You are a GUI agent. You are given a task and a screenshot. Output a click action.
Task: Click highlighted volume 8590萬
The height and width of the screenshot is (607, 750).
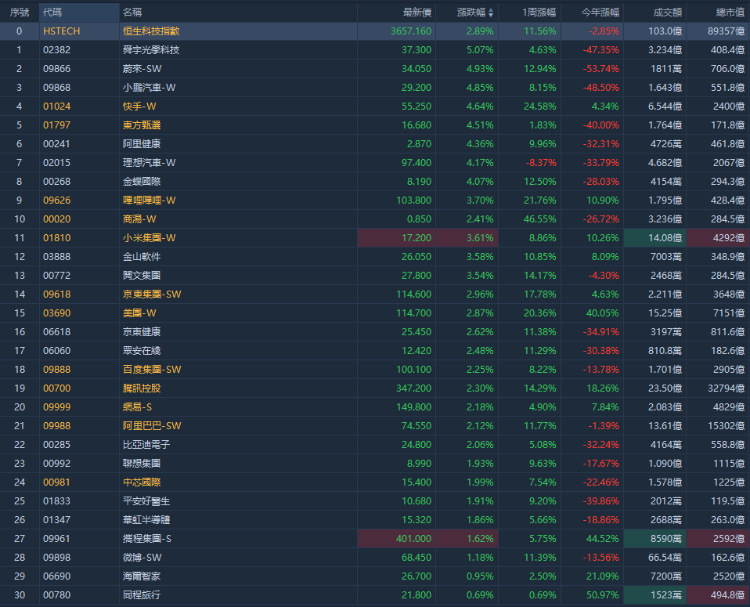point(666,539)
